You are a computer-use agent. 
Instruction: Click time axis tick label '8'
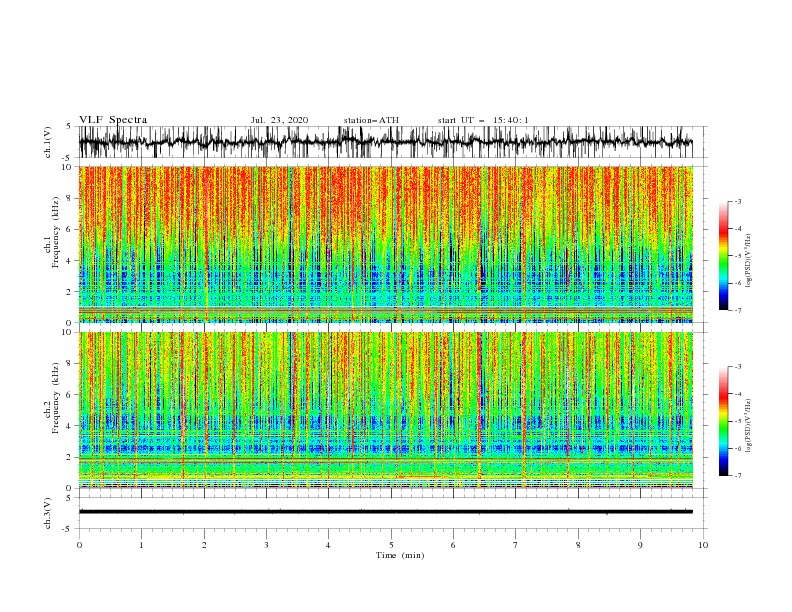click(578, 545)
